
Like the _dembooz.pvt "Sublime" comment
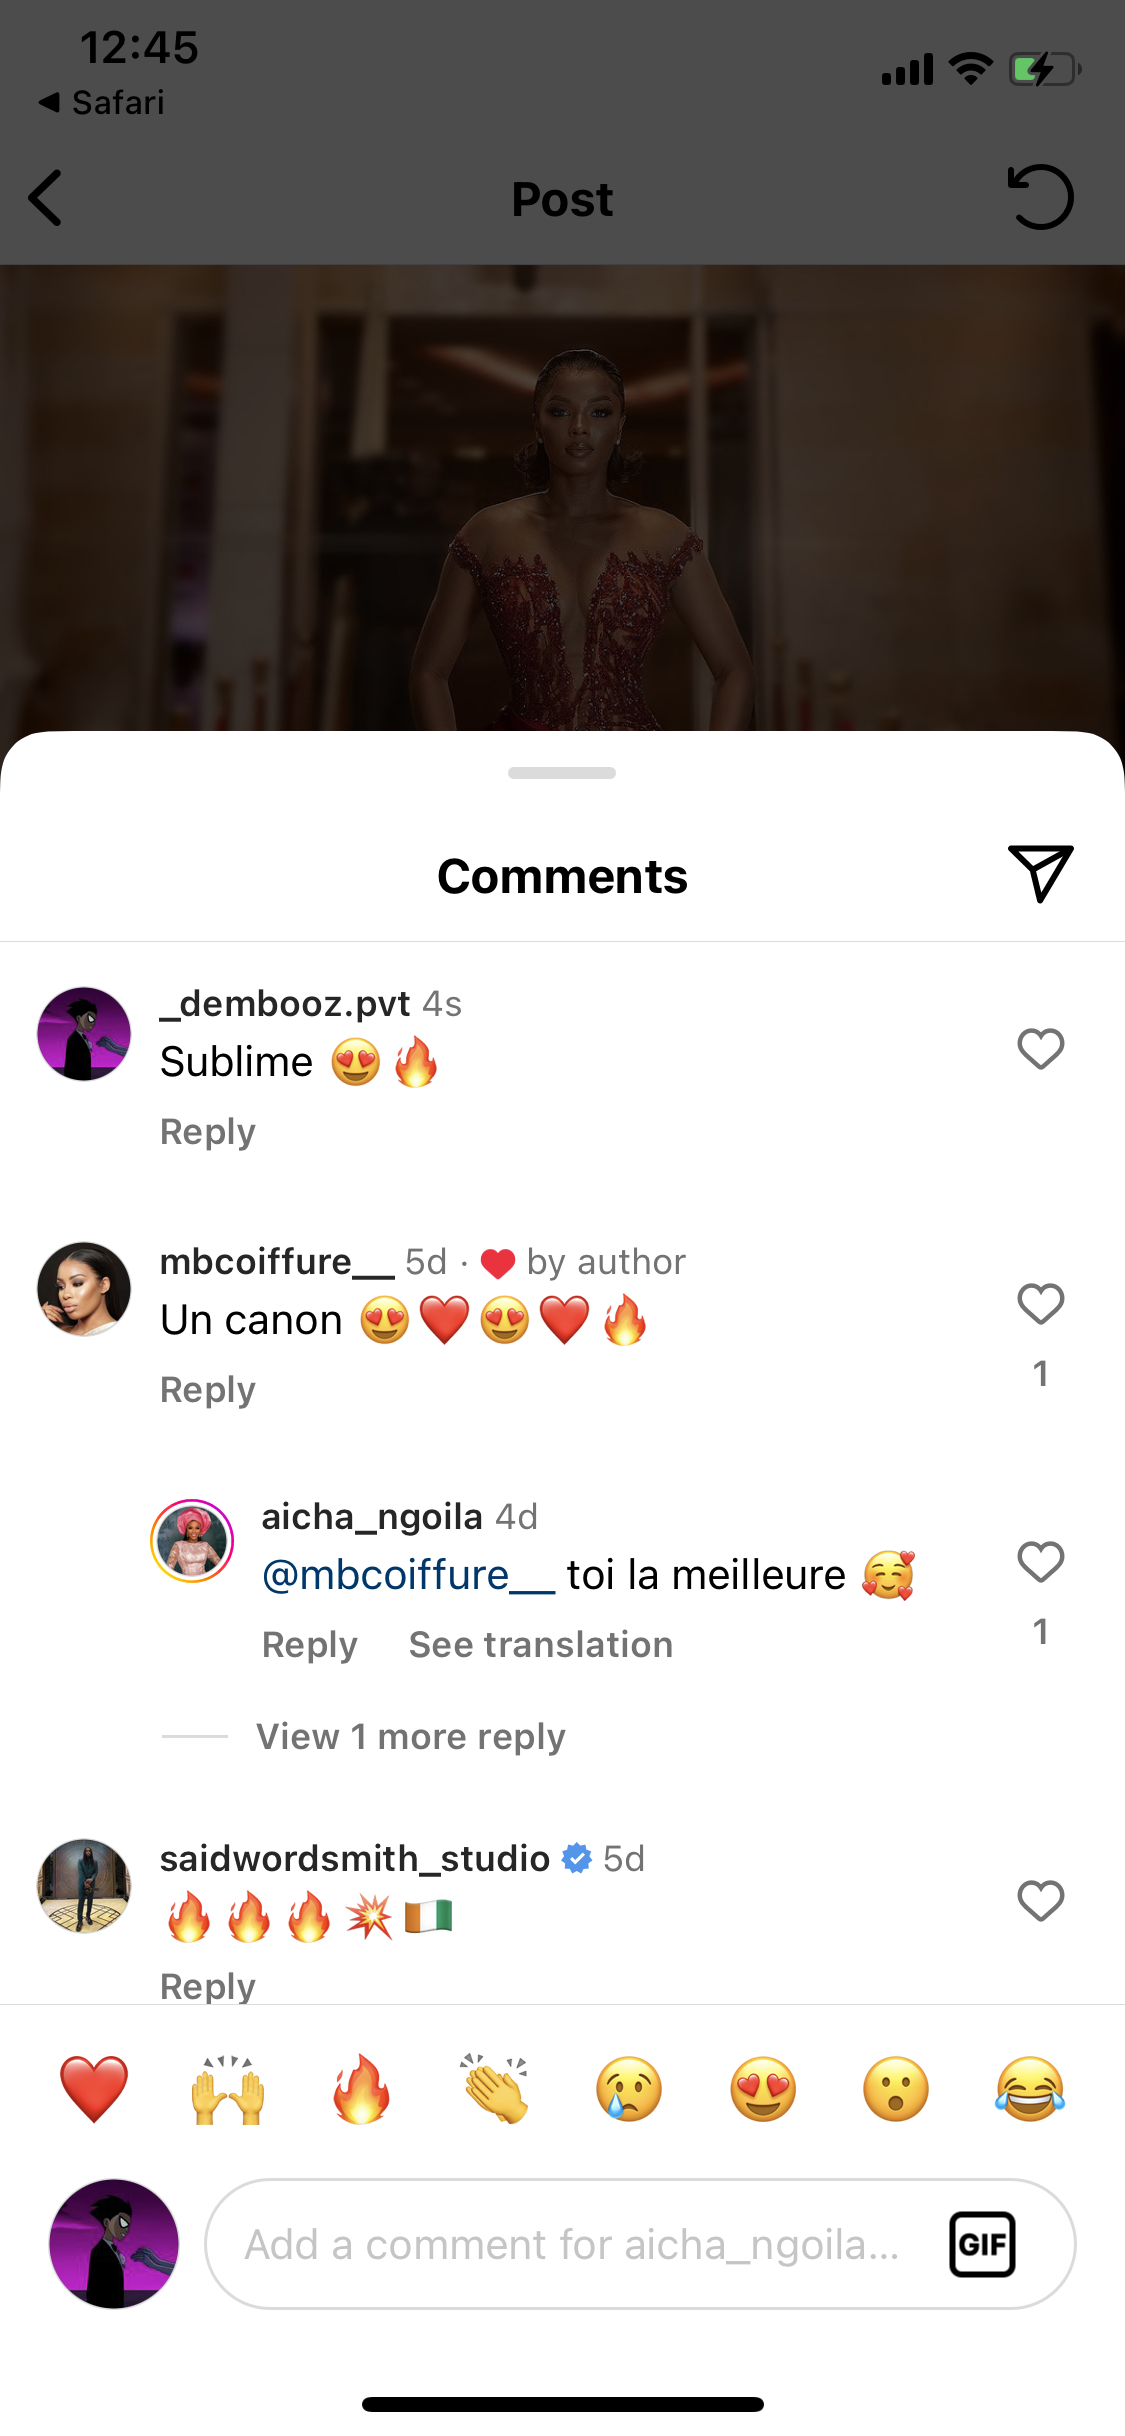tap(1040, 1049)
